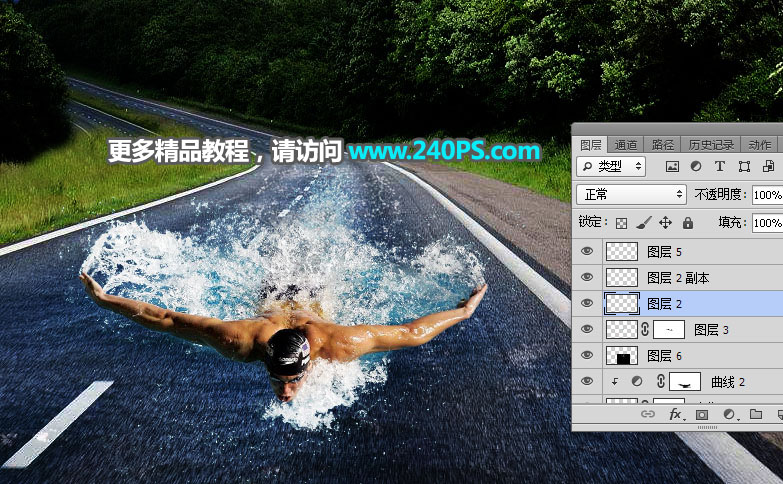The width and height of the screenshot is (783, 484).
Task: Click the adjustment layer filter icon
Action: 696,166
